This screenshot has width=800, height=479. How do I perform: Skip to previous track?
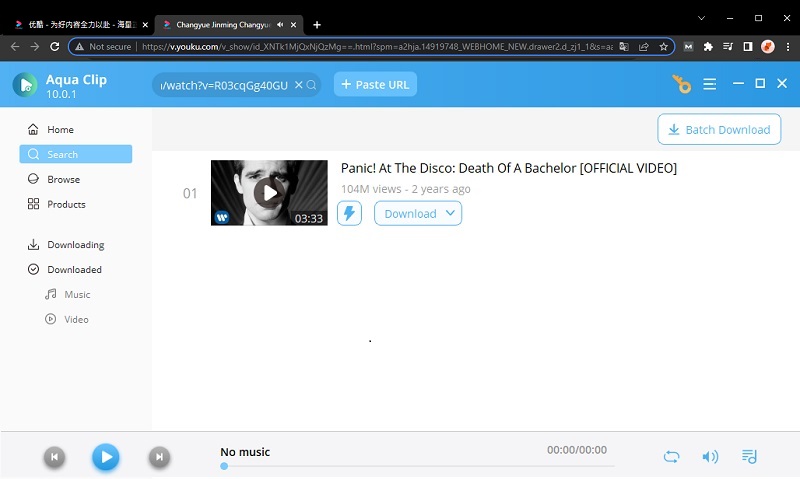55,457
